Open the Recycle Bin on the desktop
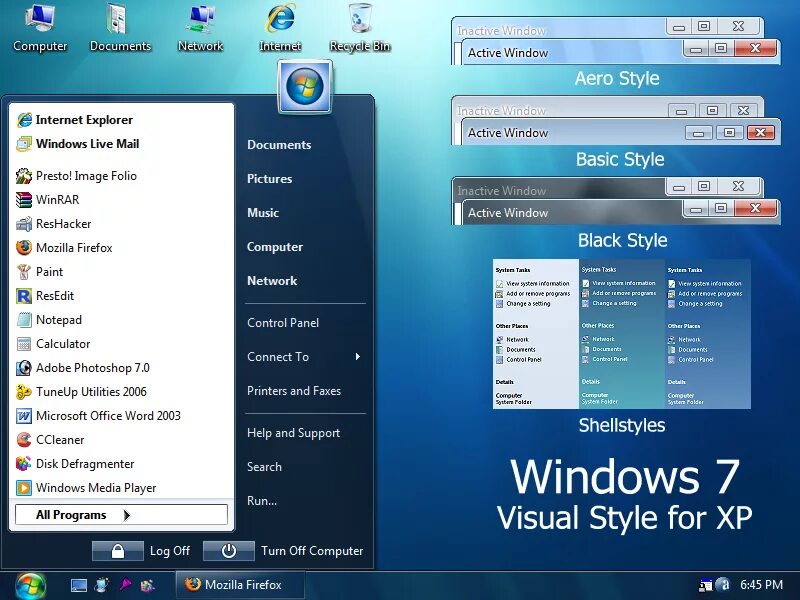The height and width of the screenshot is (600, 800). tap(359, 25)
